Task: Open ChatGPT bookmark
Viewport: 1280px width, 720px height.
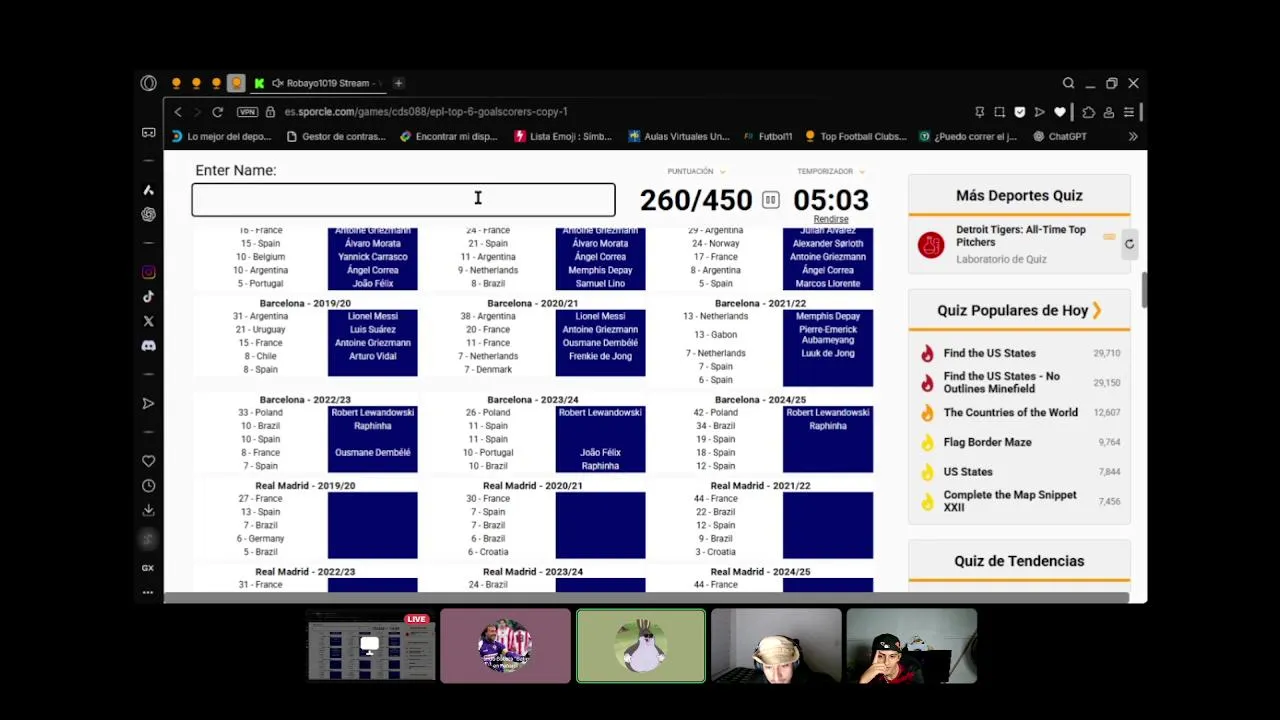Action: [x=1060, y=136]
